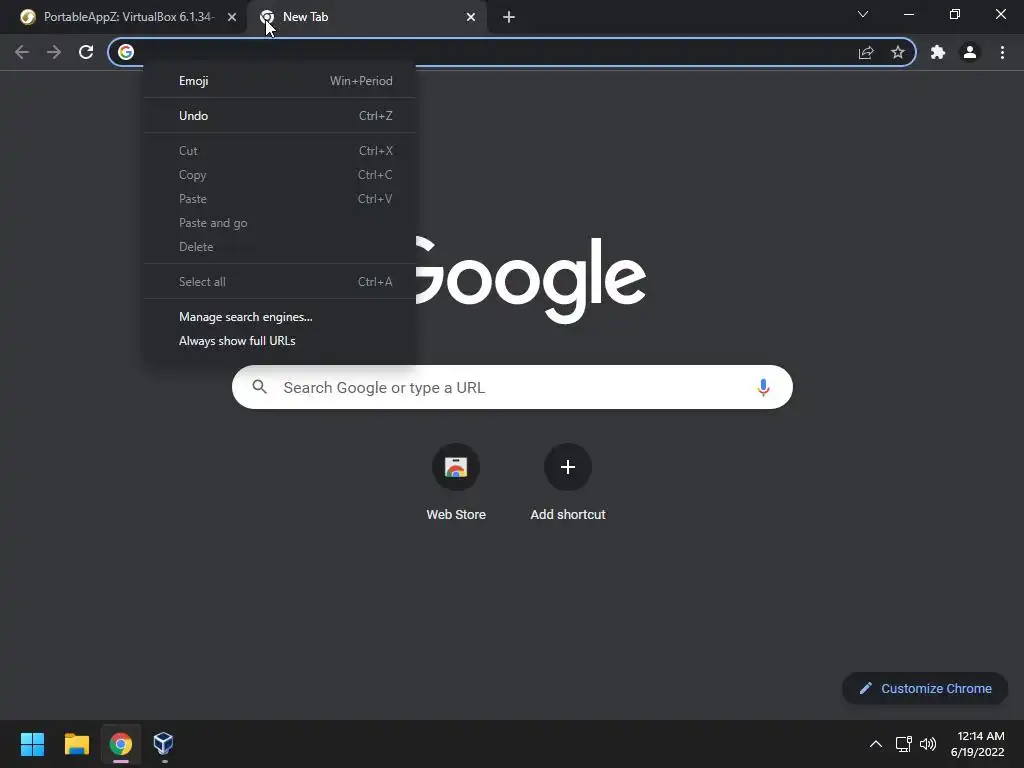Choose Copy in context menu
Viewport: 1024px width, 768px height.
point(280,175)
